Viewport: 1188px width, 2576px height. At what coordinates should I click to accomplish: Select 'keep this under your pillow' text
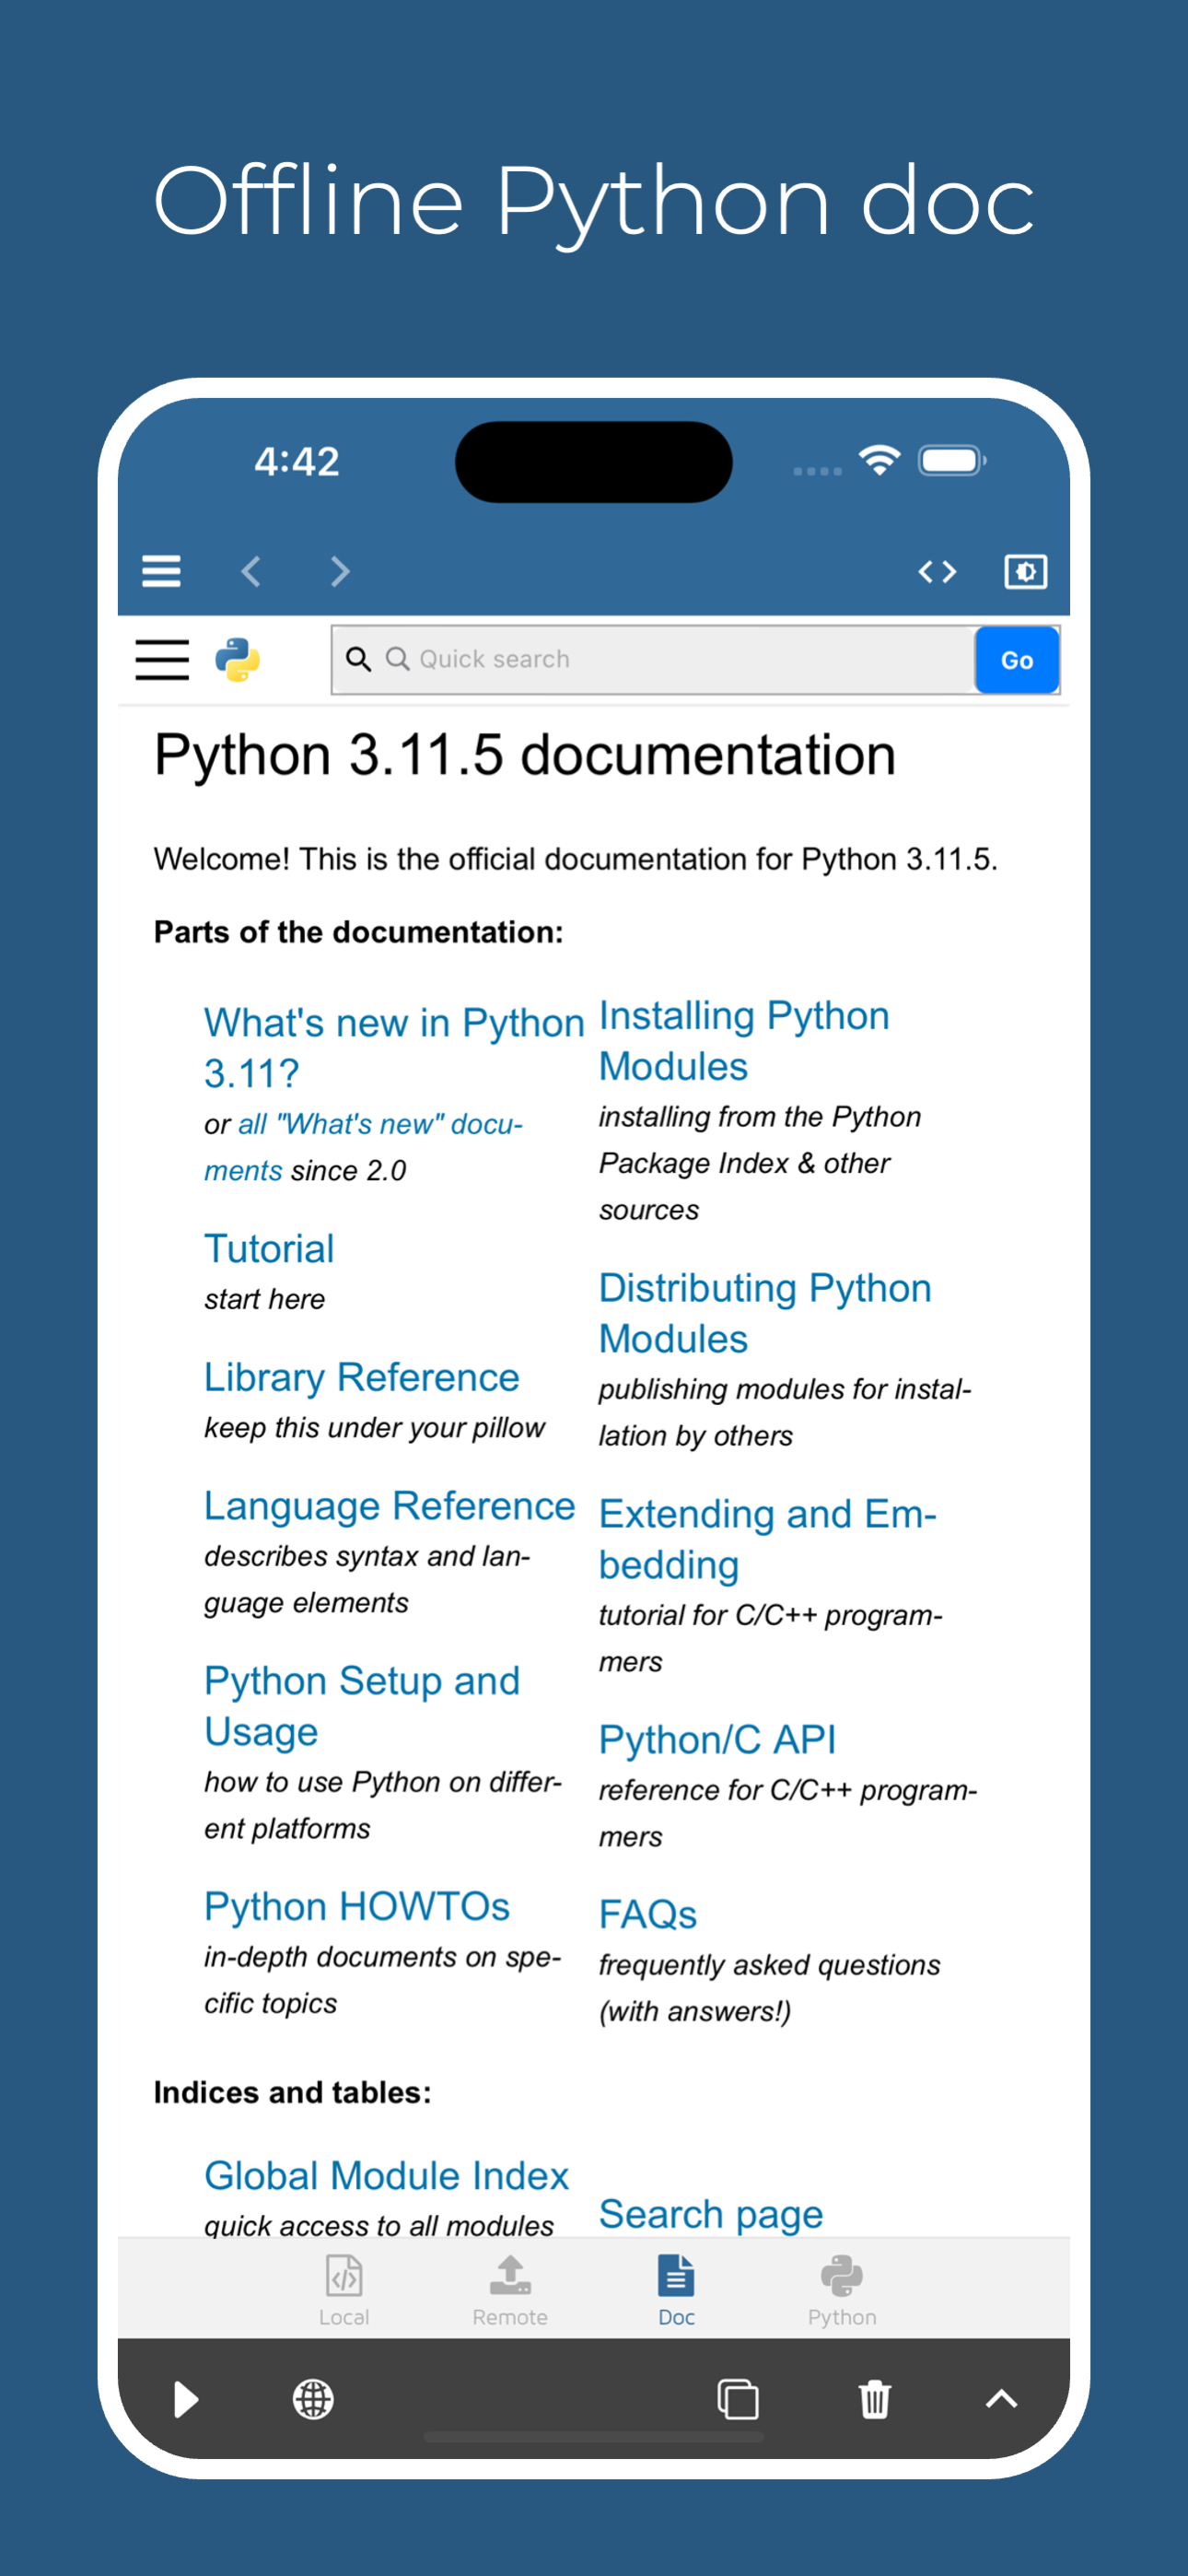point(374,1428)
